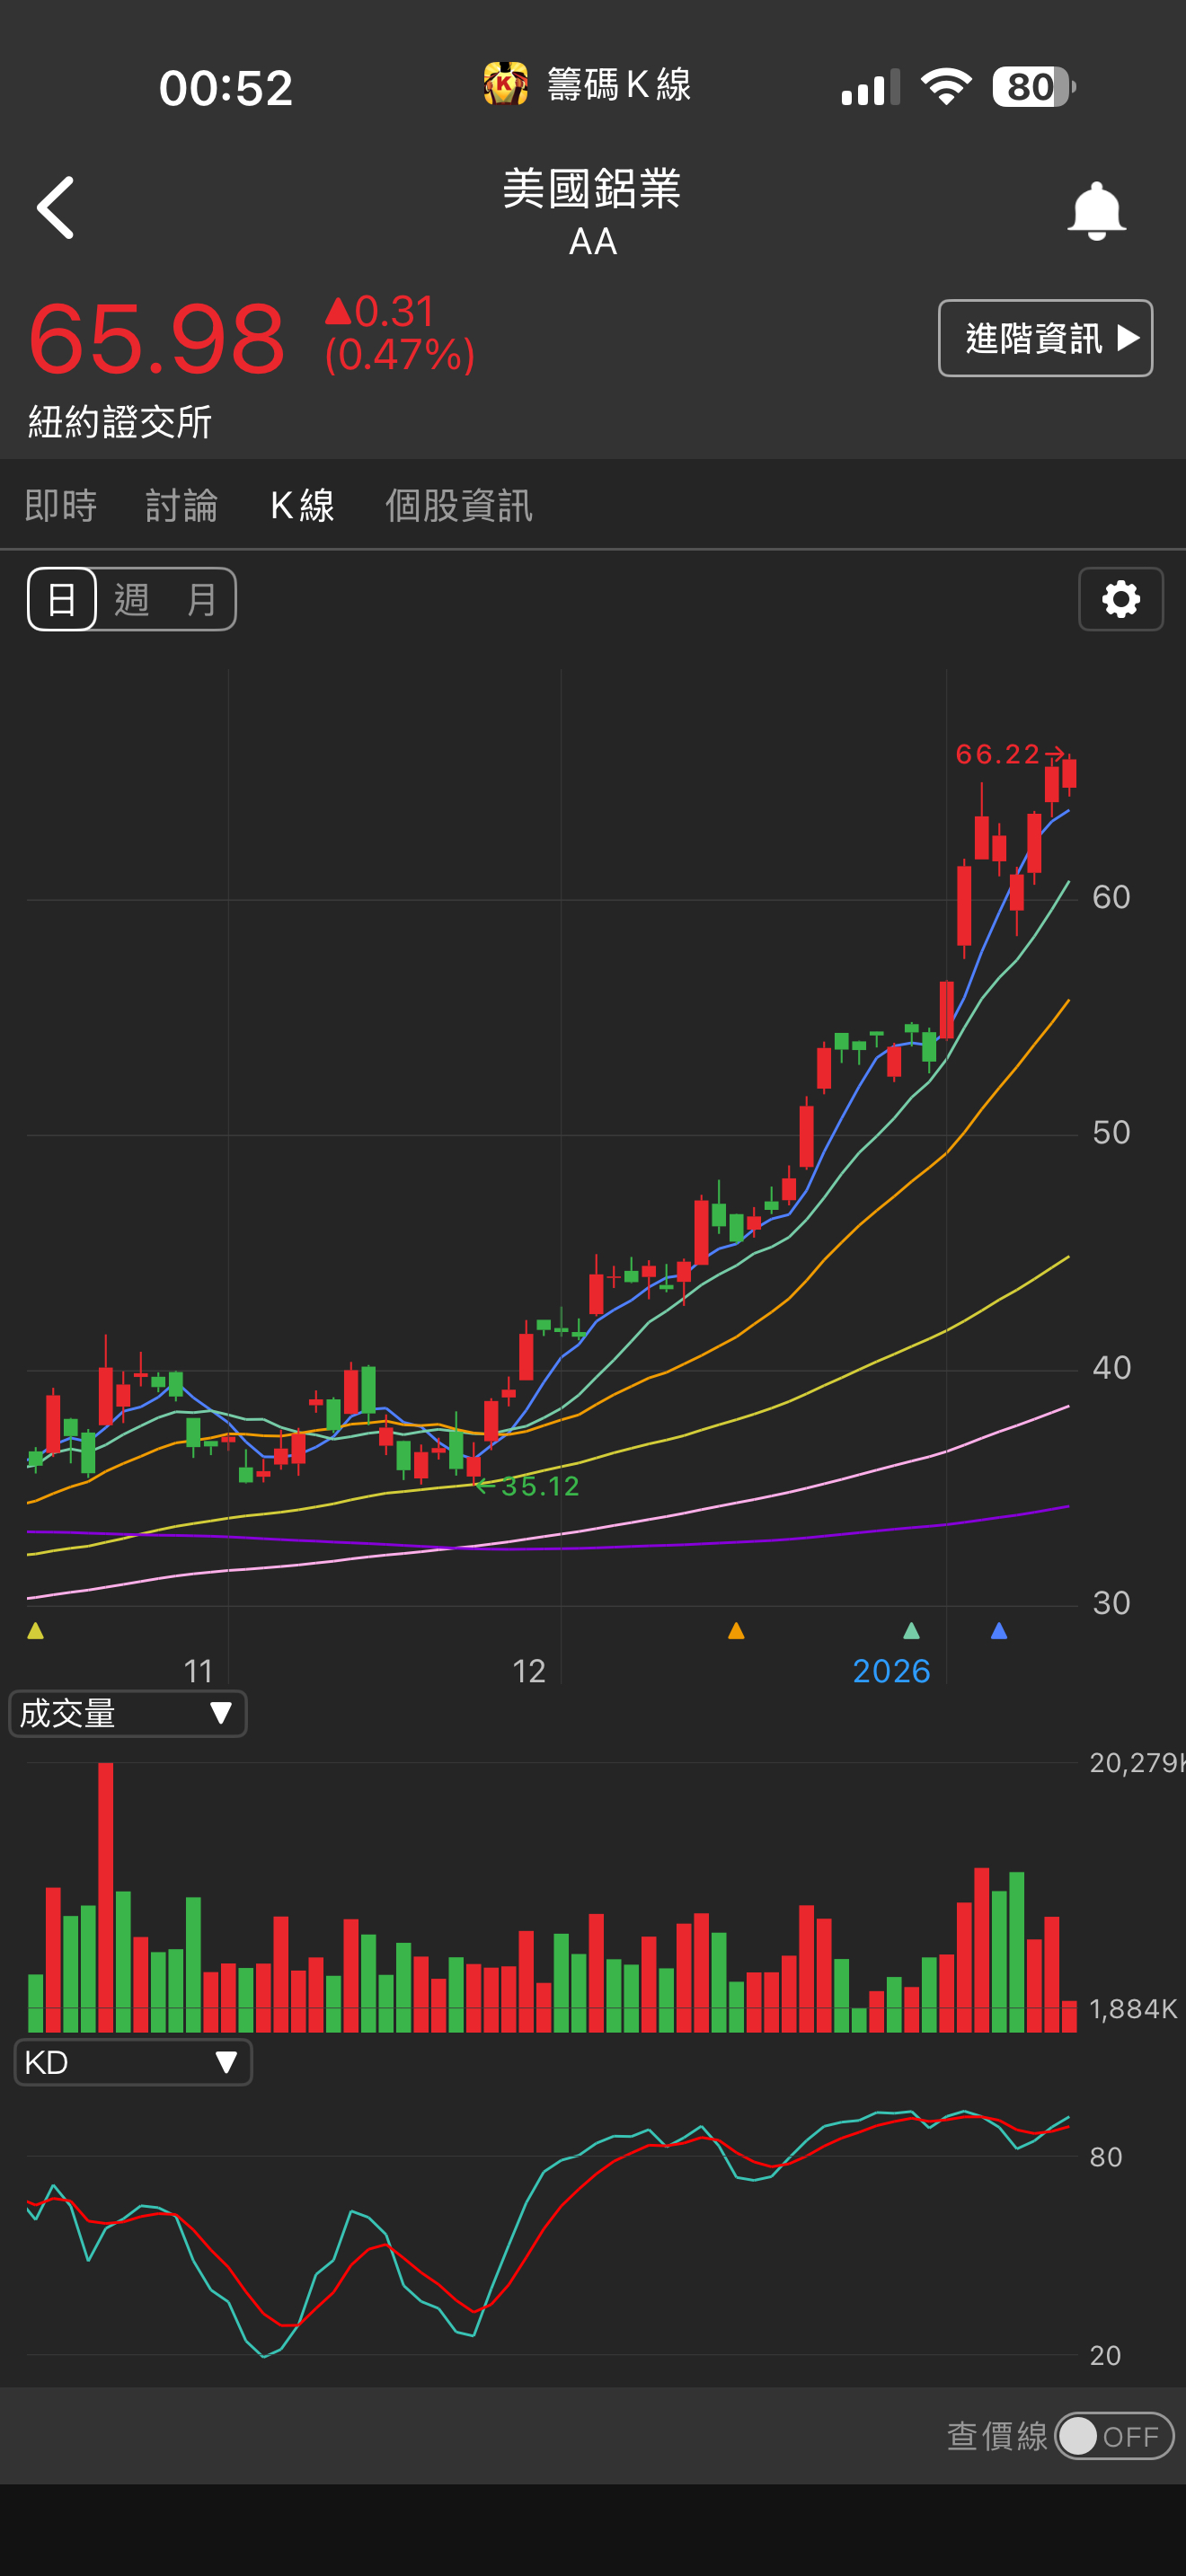Tap the notification bell icon
Viewport: 1186px width, 2576px height.
click(1096, 210)
